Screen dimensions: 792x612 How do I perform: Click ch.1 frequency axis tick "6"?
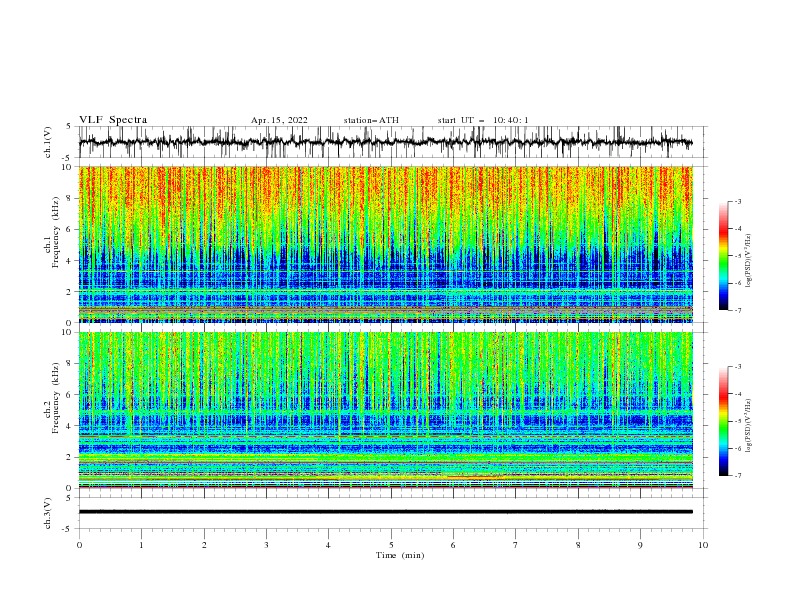[x=69, y=229]
